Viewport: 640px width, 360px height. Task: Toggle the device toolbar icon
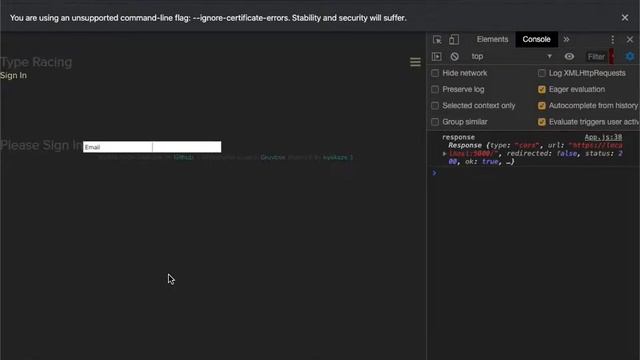pyautogui.click(x=454, y=40)
